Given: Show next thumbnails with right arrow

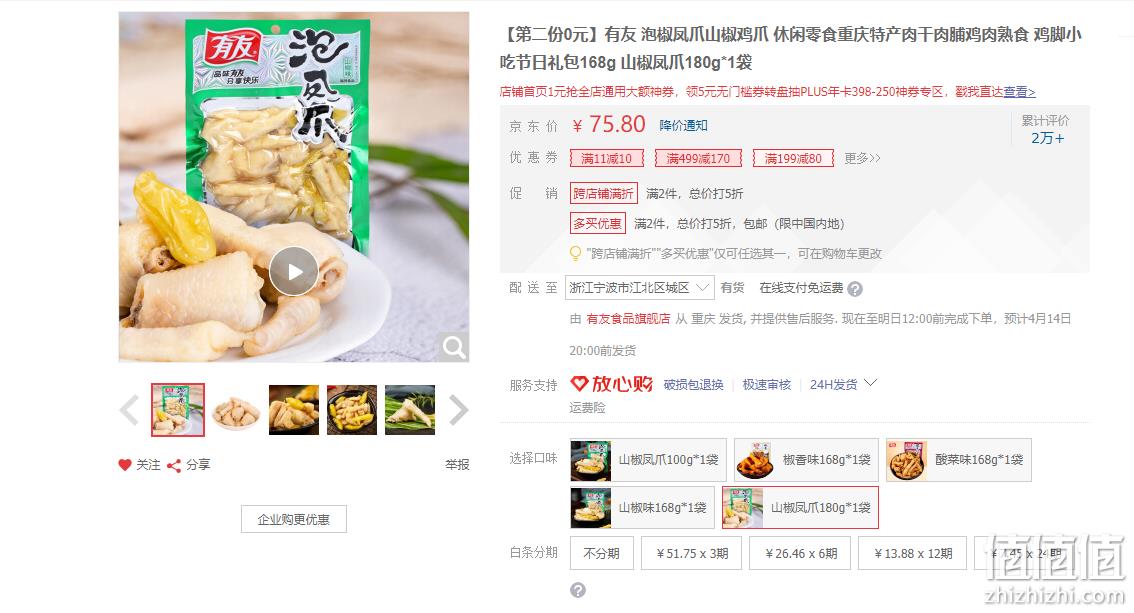Looking at the screenshot, I should tap(459, 410).
